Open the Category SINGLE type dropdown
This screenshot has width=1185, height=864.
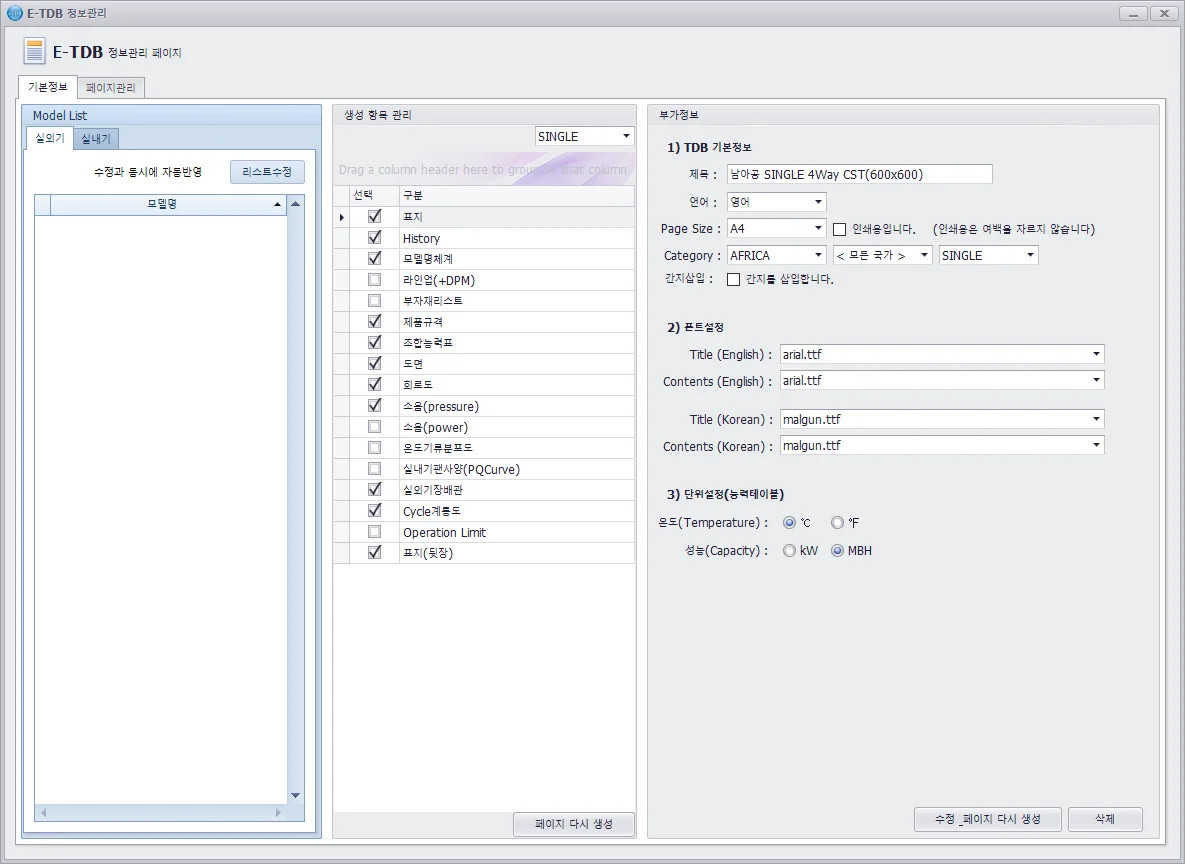pyautogui.click(x=1029, y=255)
